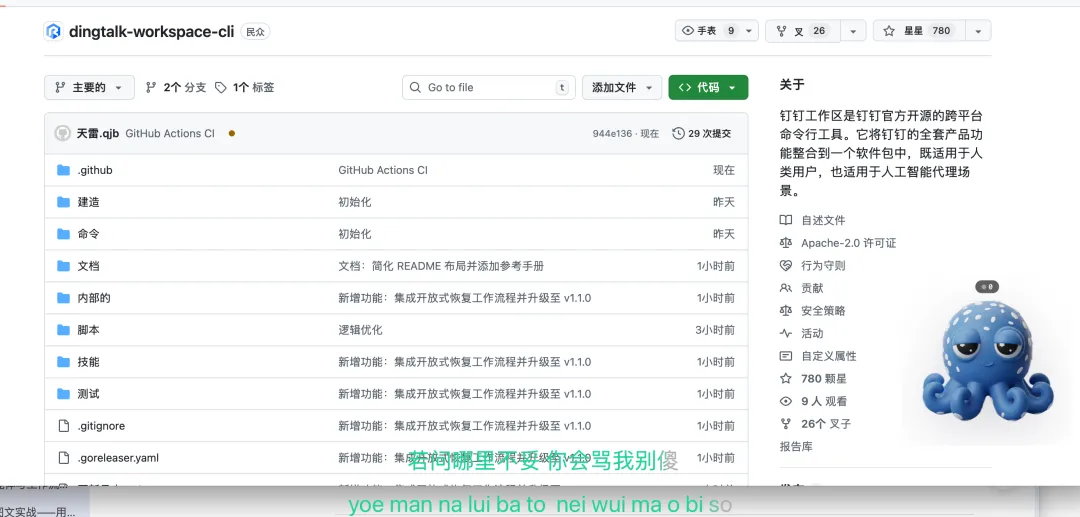Click the commit status dot indicator
The image size is (1080, 517).
(x=231, y=134)
